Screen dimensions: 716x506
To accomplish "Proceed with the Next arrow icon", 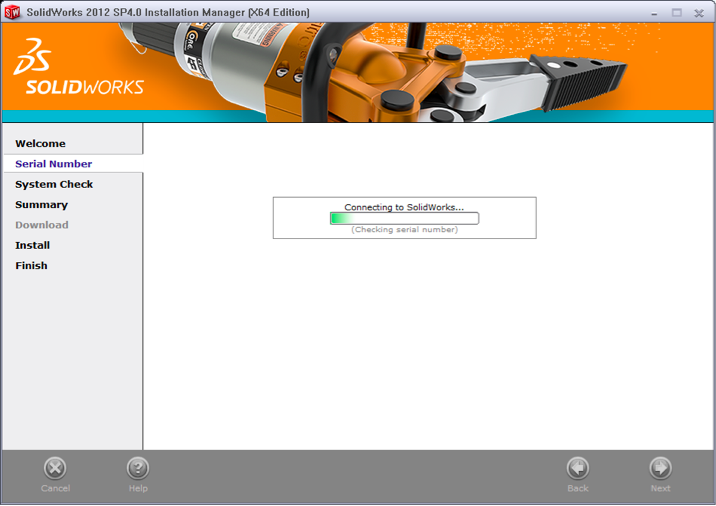I will tap(661, 468).
